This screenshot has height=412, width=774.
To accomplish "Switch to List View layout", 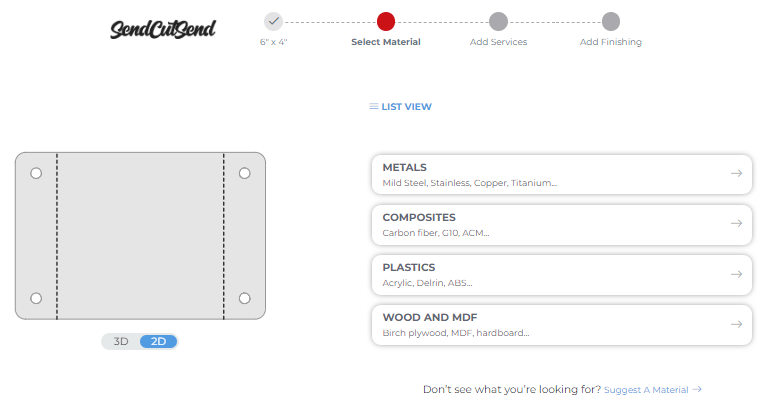I will [x=401, y=106].
